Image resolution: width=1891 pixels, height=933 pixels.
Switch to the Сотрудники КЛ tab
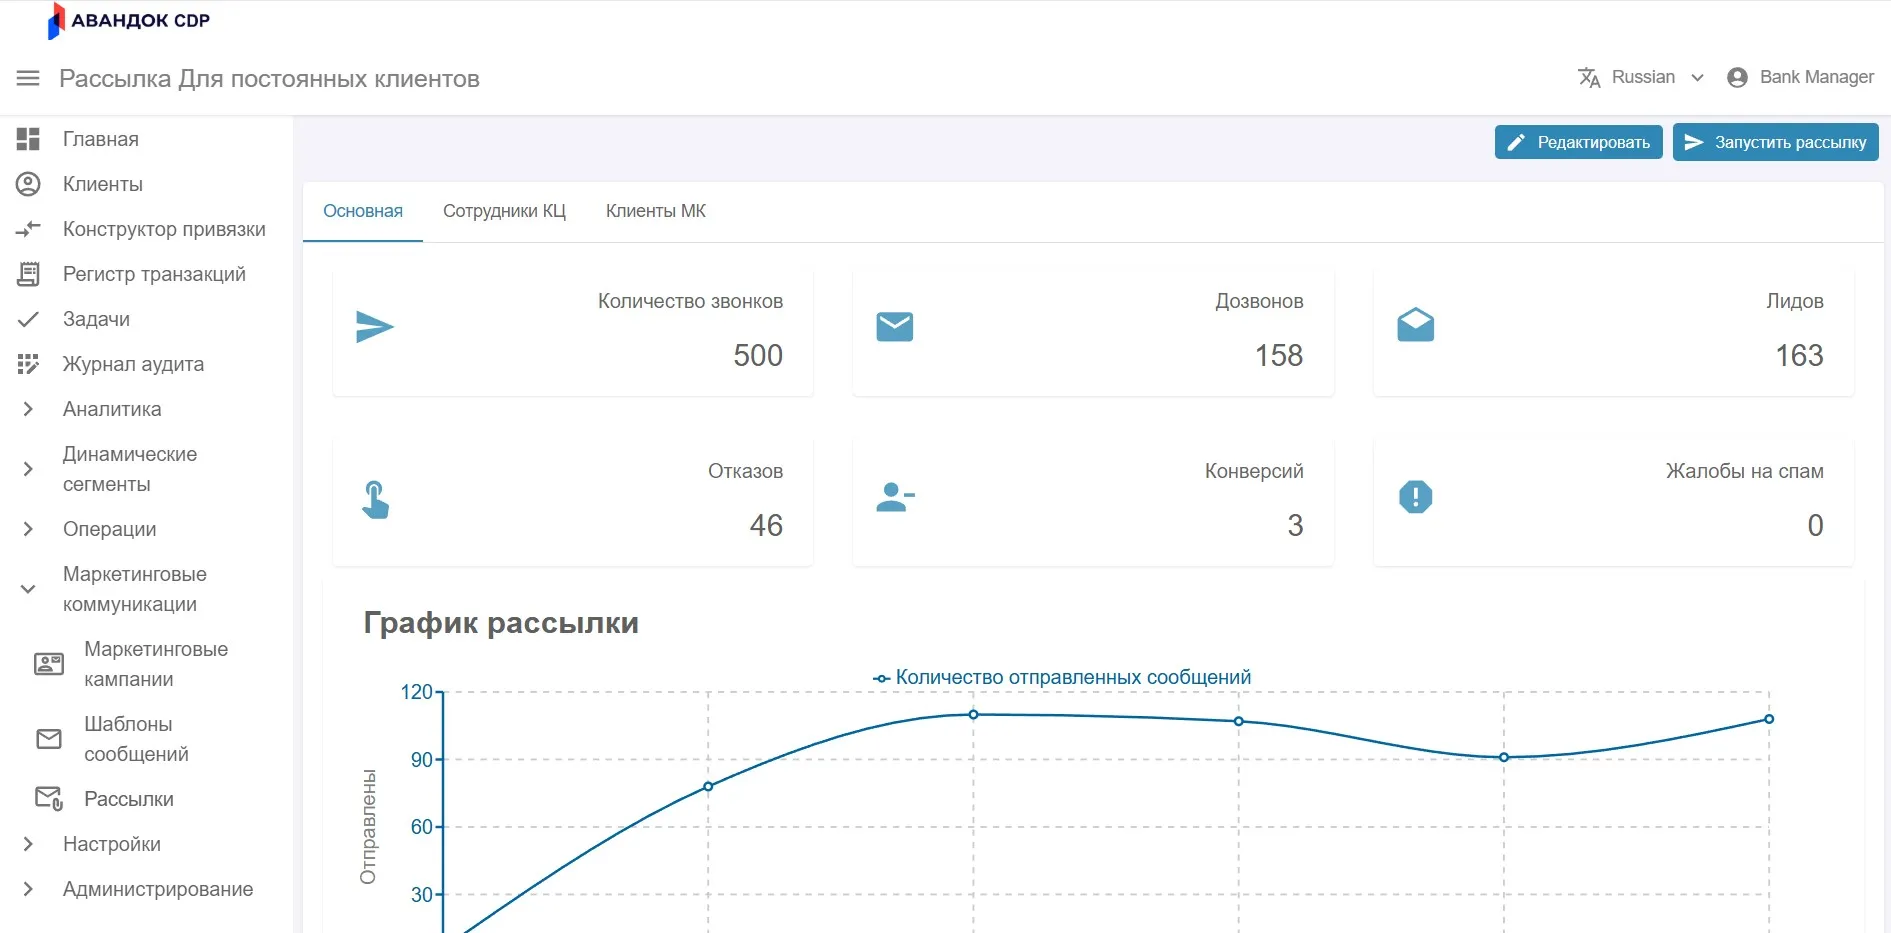coord(504,211)
